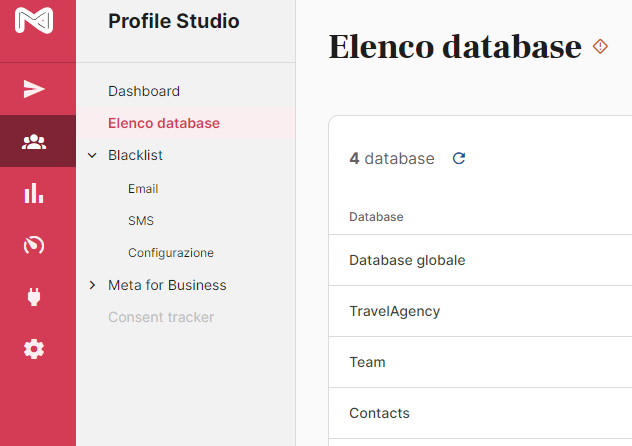Open the gear settings section
The width and height of the screenshot is (632, 446).
[34, 349]
